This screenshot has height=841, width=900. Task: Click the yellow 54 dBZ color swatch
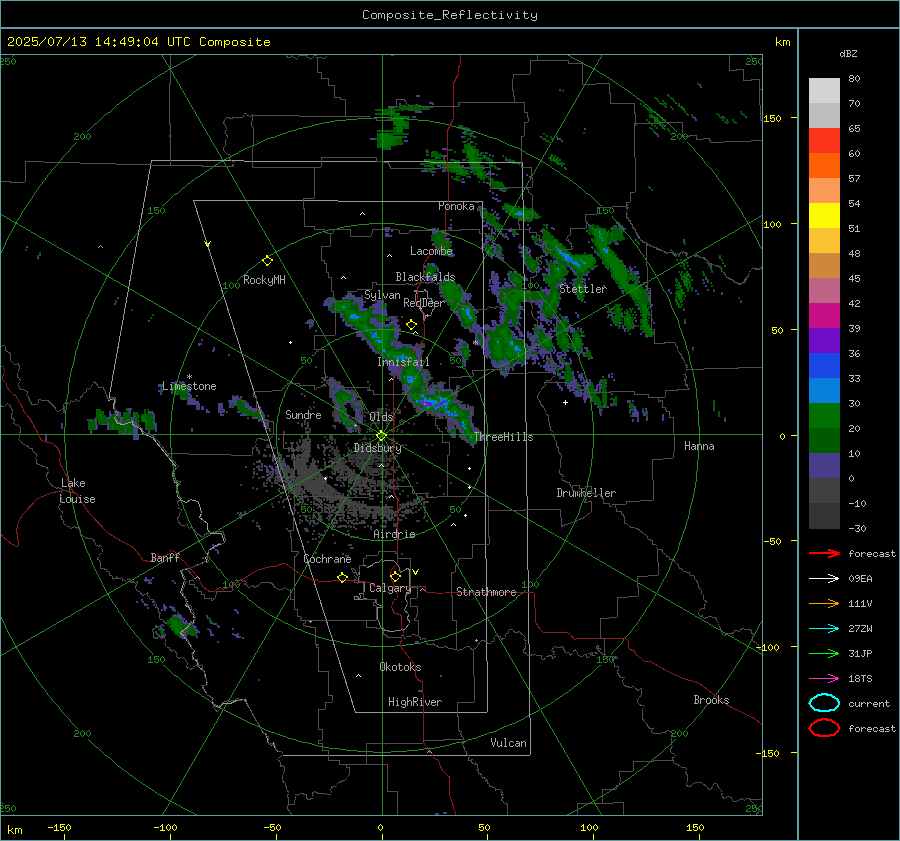[x=824, y=215]
